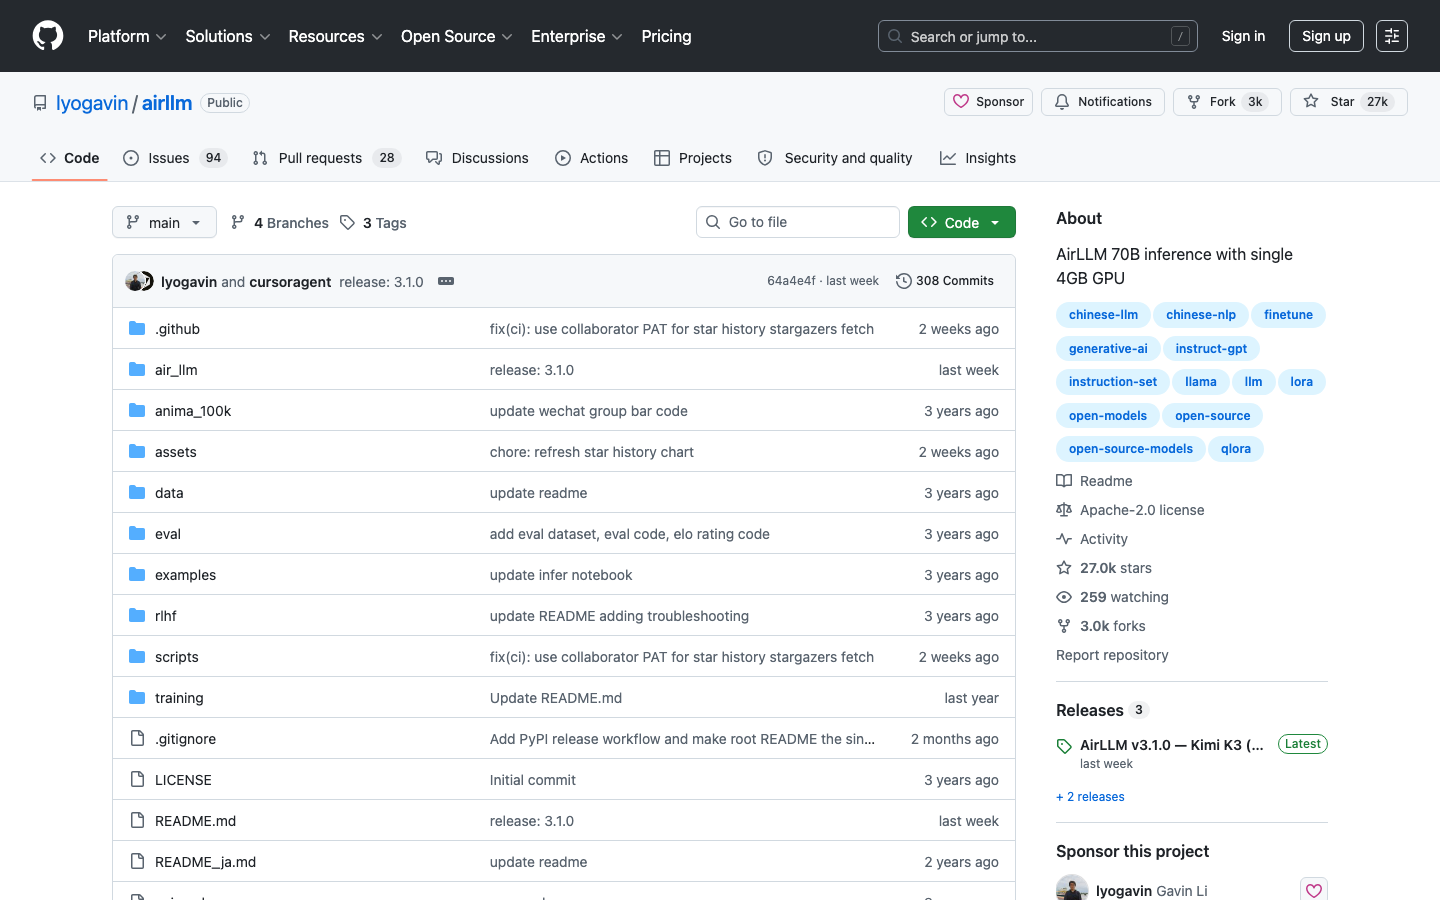Click the Sign up button

click(x=1326, y=36)
